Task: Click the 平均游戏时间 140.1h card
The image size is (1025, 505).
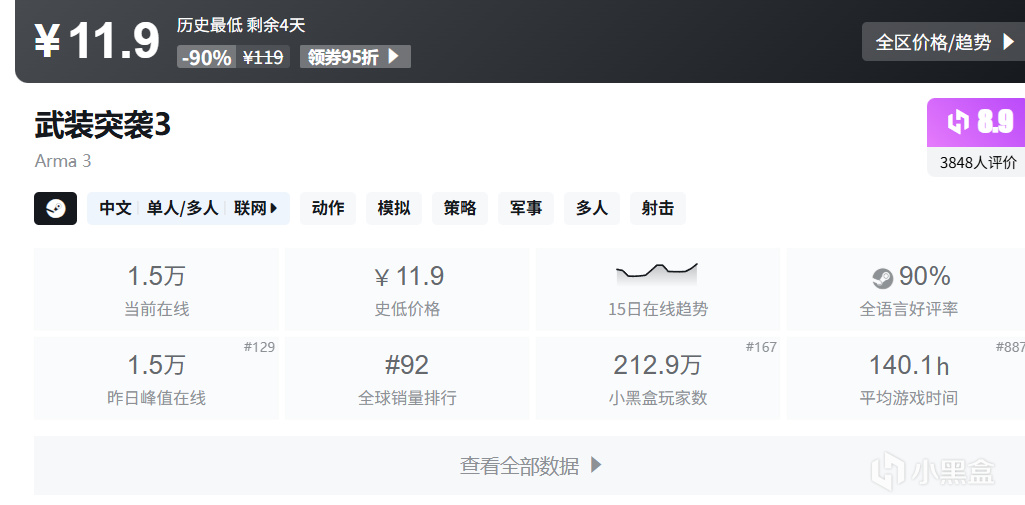Action: (906, 378)
